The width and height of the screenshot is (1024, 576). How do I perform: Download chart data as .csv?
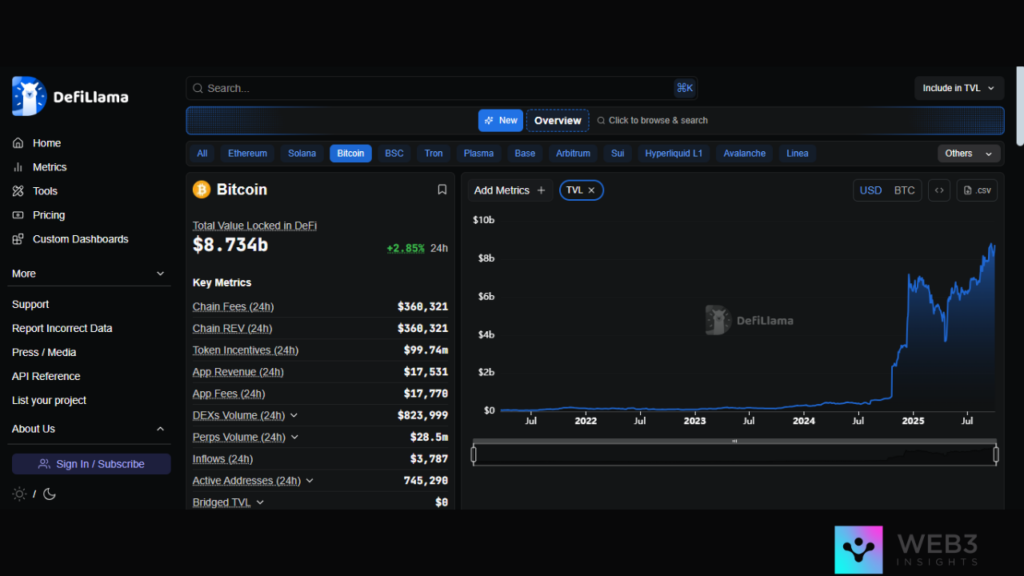click(977, 190)
